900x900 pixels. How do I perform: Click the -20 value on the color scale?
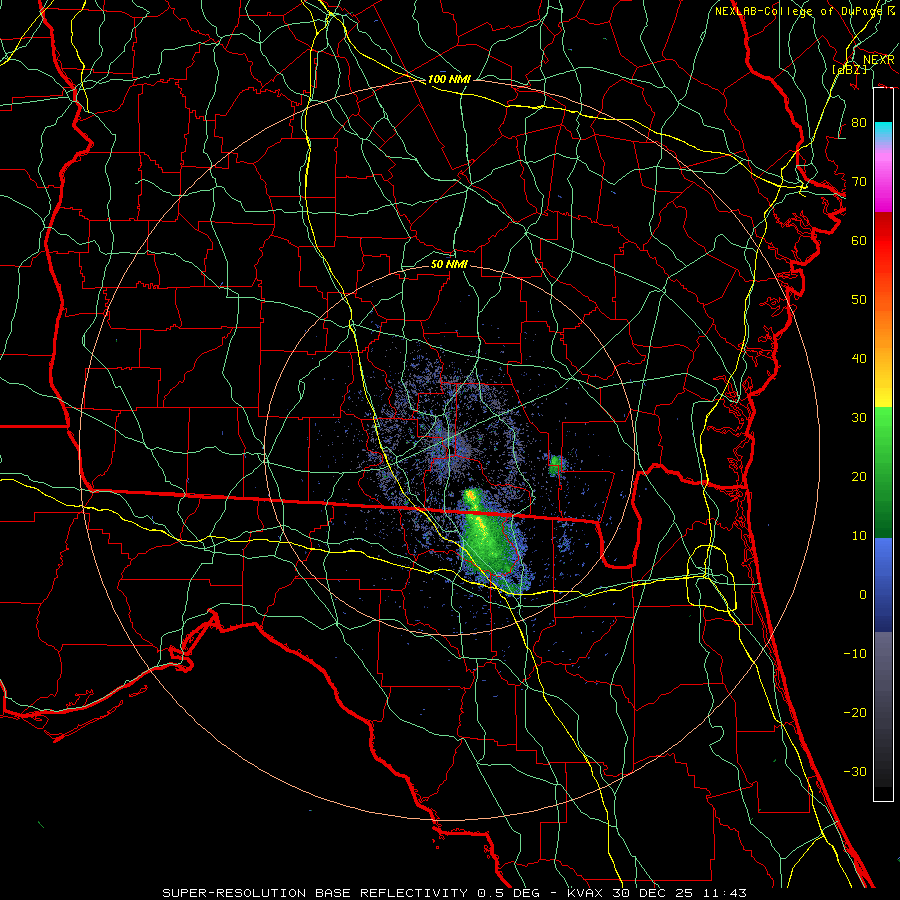click(x=855, y=712)
